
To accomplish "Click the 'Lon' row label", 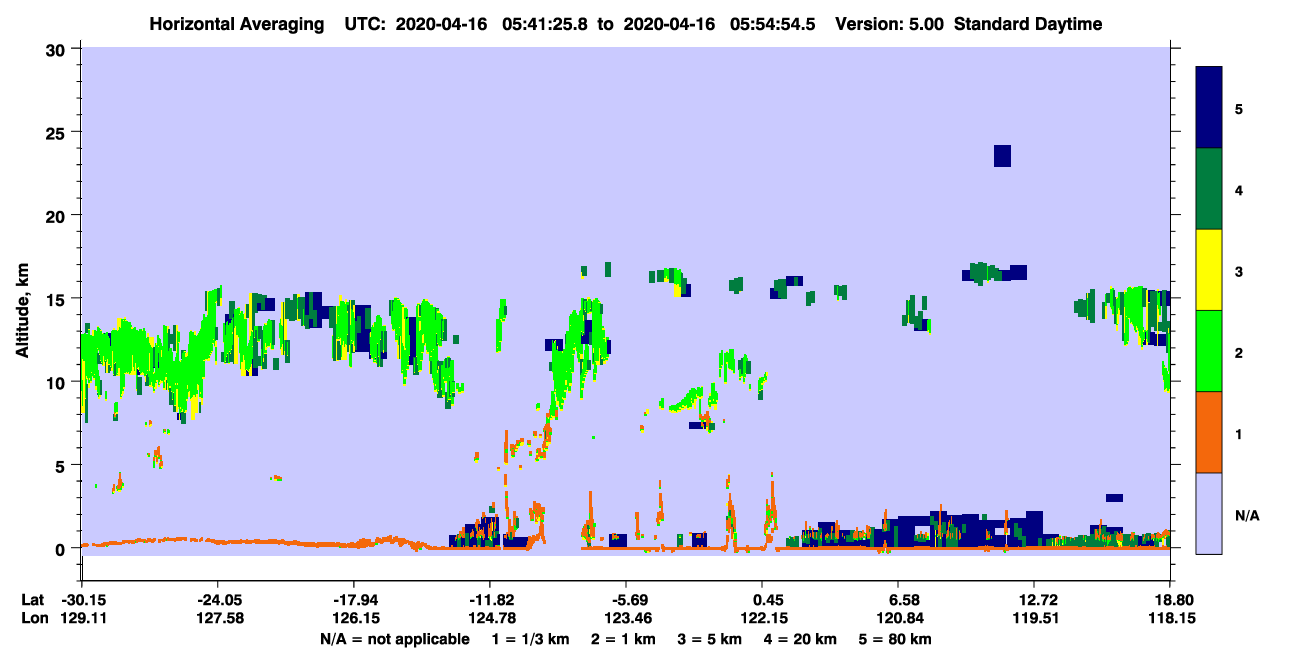I will click(x=33, y=618).
